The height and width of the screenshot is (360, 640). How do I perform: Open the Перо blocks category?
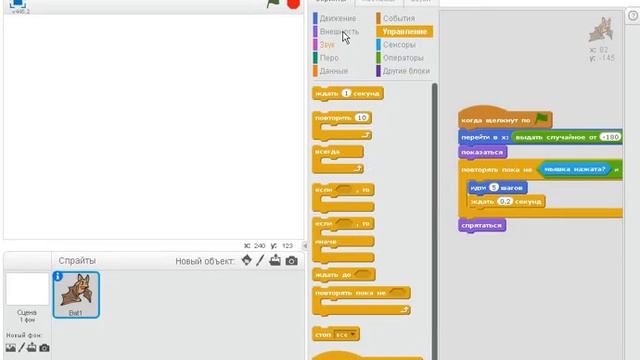click(x=329, y=58)
